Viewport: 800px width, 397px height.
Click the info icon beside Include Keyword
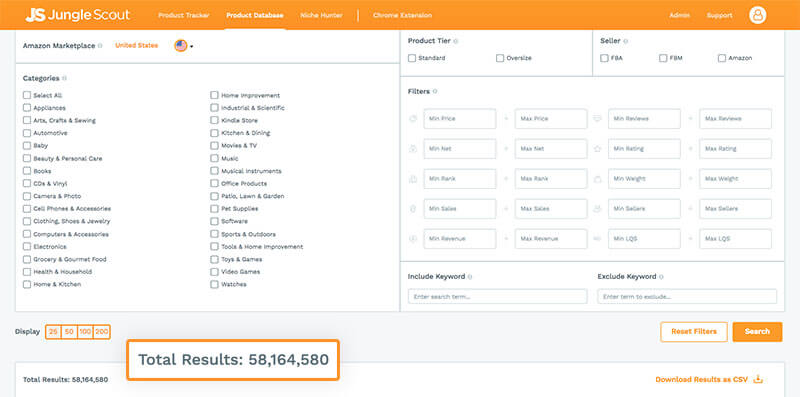tap(470, 277)
